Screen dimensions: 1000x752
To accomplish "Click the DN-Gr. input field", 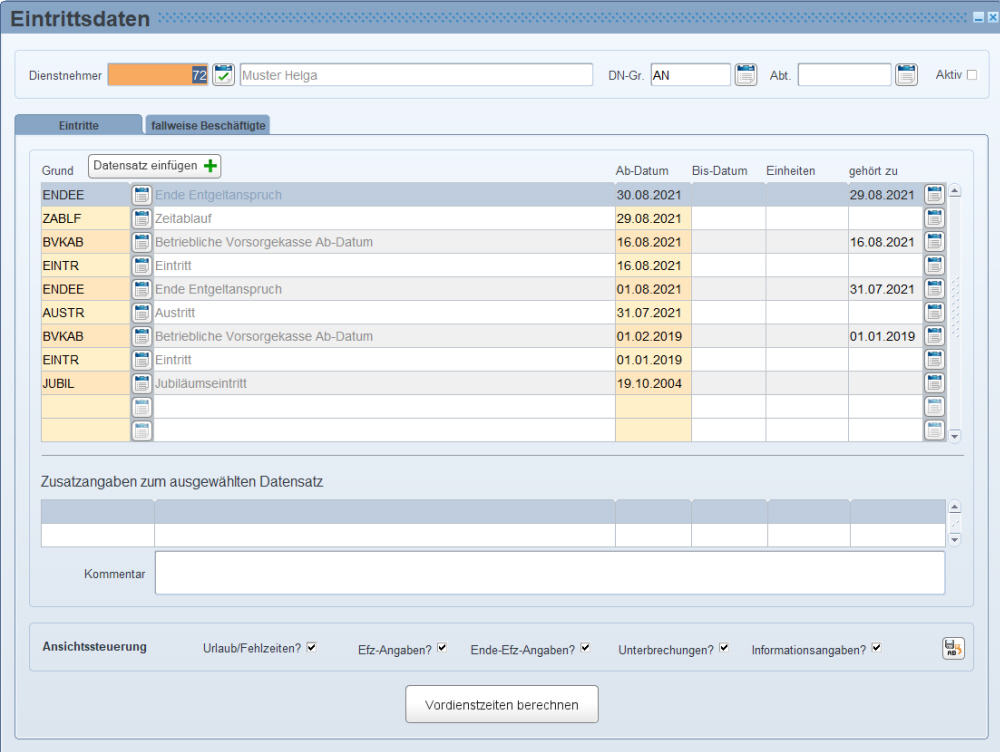I will (x=691, y=75).
